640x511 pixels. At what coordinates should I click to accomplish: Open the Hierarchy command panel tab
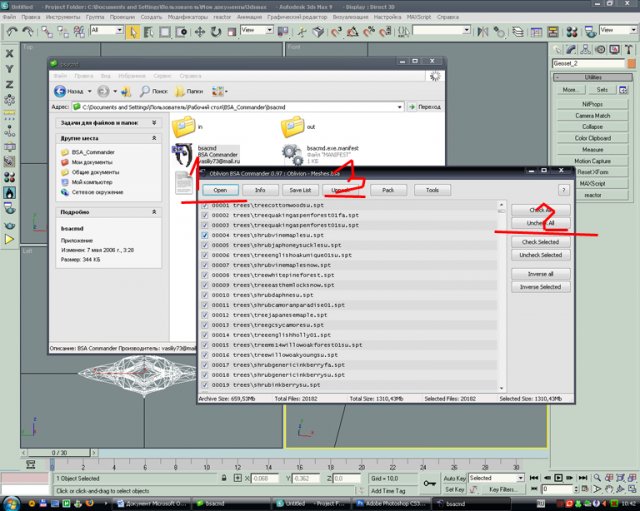click(586, 50)
